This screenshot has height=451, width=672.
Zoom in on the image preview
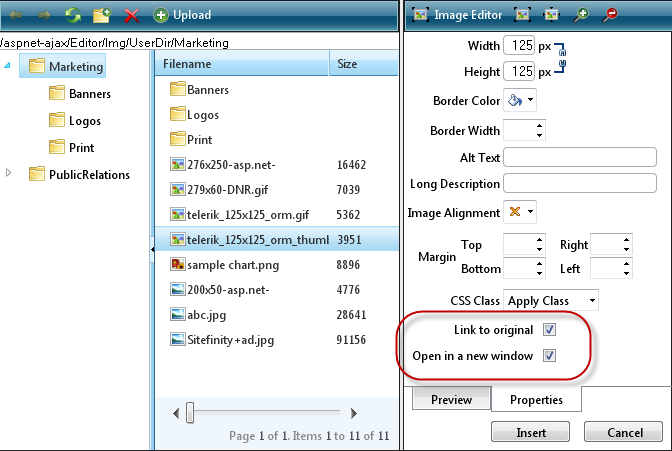coord(581,15)
